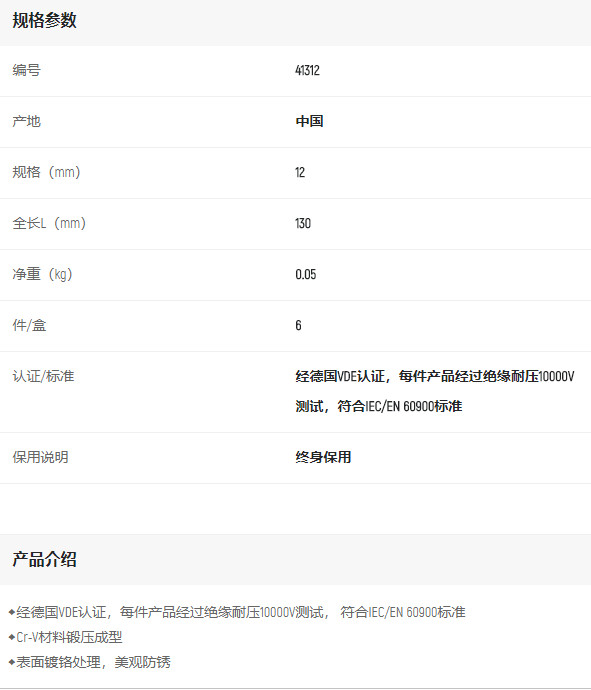Click the 规格（mm） label
This screenshot has height=690, width=591.
[46, 172]
